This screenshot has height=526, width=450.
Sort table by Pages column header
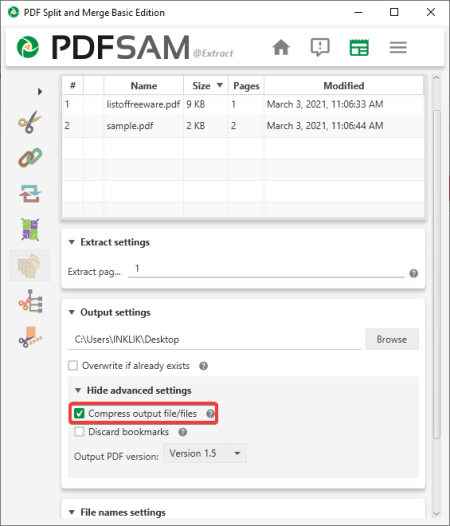(x=246, y=86)
